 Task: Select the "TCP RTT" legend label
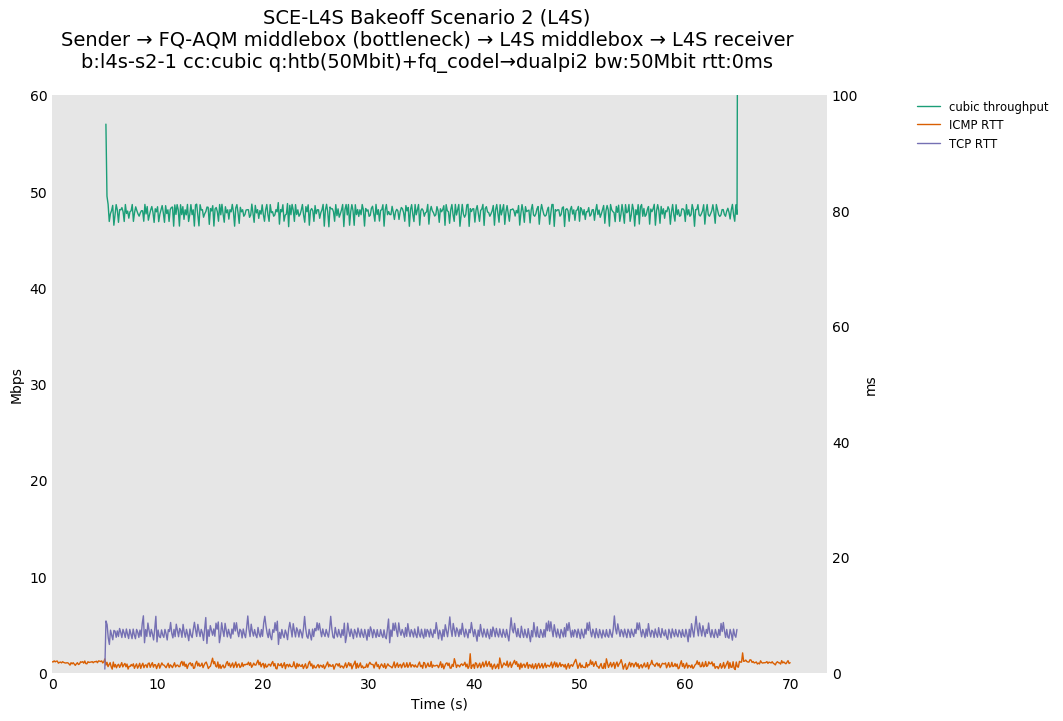pos(972,144)
